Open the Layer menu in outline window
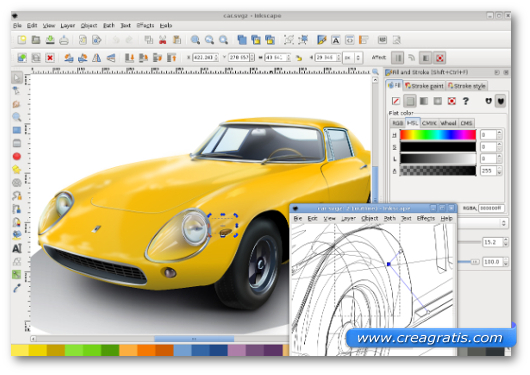The width and height of the screenshot is (530, 375). 348,218
